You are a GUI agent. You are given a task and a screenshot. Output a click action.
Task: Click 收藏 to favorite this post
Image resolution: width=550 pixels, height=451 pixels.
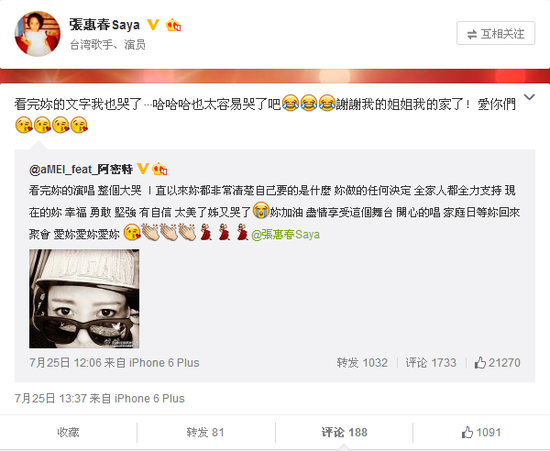[x=68, y=432]
